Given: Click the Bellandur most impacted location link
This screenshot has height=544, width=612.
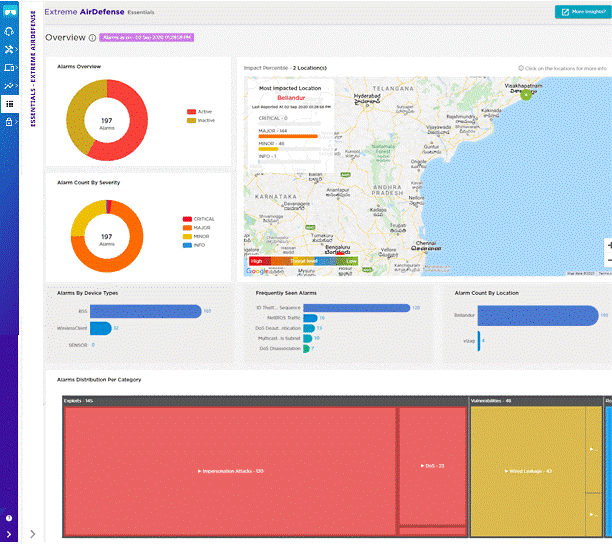Looking at the screenshot, I should pyautogui.click(x=290, y=99).
